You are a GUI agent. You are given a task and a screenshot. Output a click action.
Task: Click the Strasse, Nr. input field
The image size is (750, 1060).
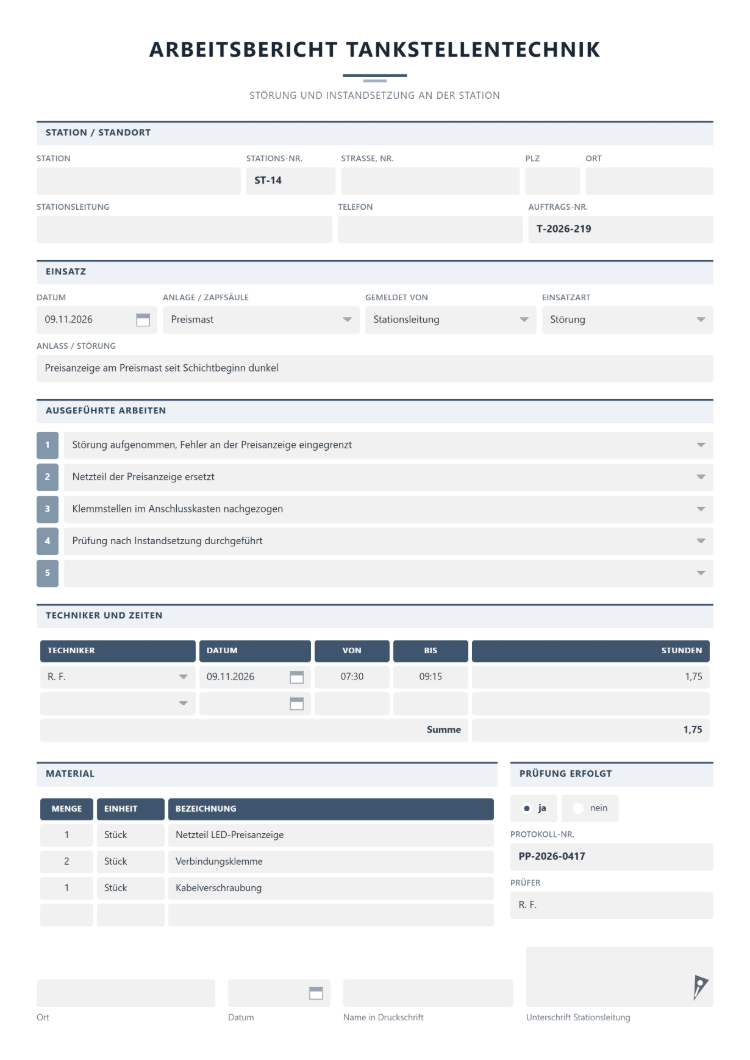[430, 181]
